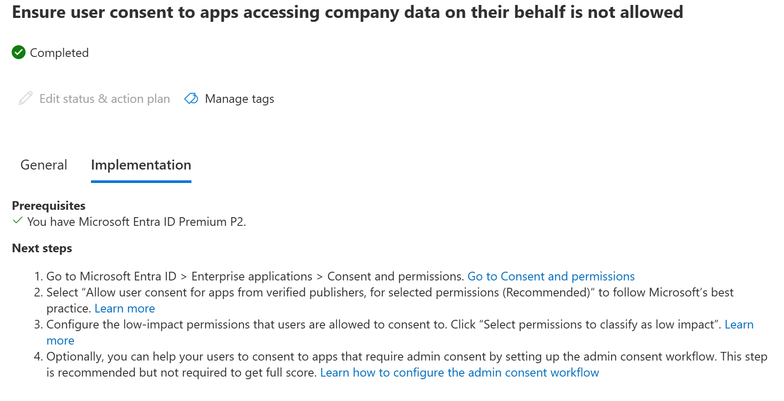This screenshot has height=401, width=784.
Task: Open Learn how to configure admin consent workflow
Action: pos(459,372)
